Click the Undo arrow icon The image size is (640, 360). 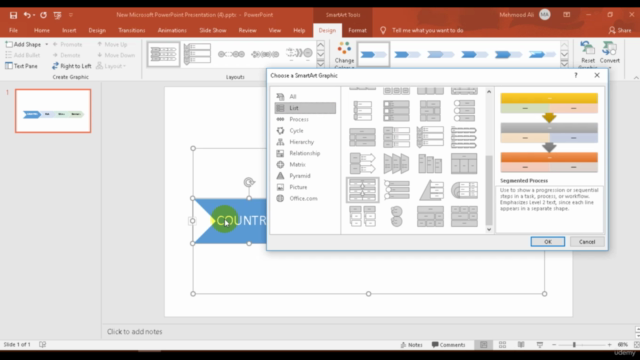[27, 15]
